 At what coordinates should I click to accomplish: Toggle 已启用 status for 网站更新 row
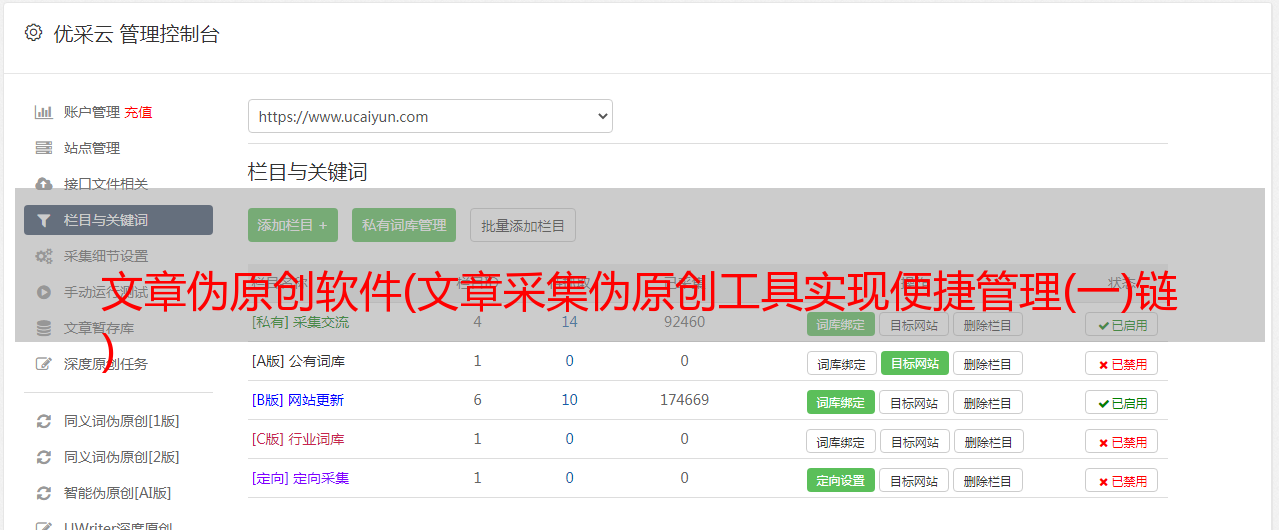(x=1121, y=402)
